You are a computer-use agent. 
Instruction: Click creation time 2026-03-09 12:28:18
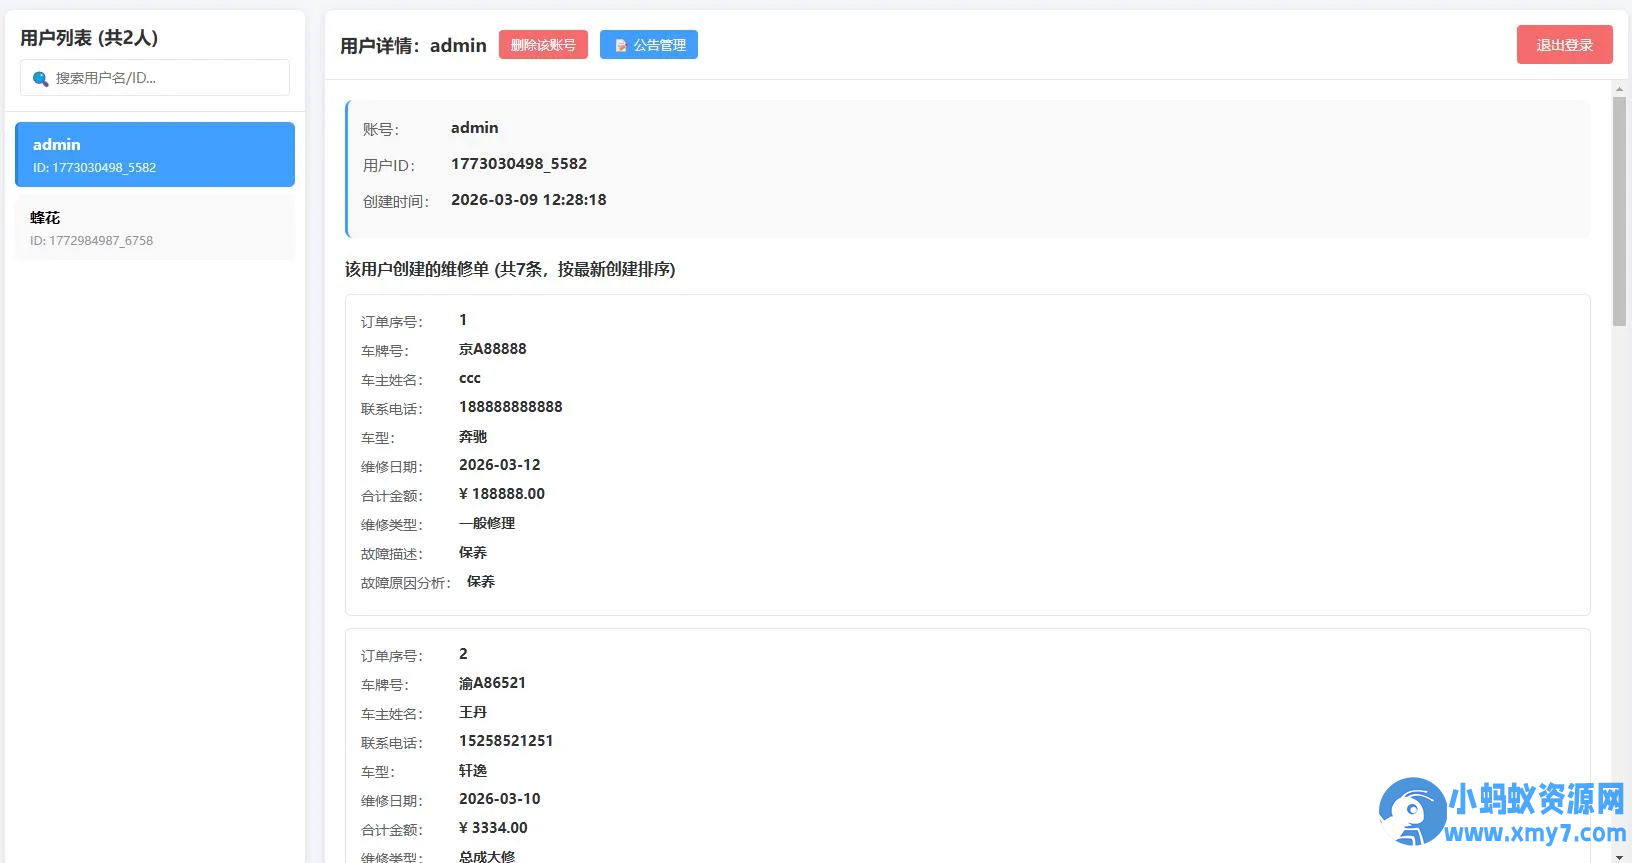click(529, 200)
